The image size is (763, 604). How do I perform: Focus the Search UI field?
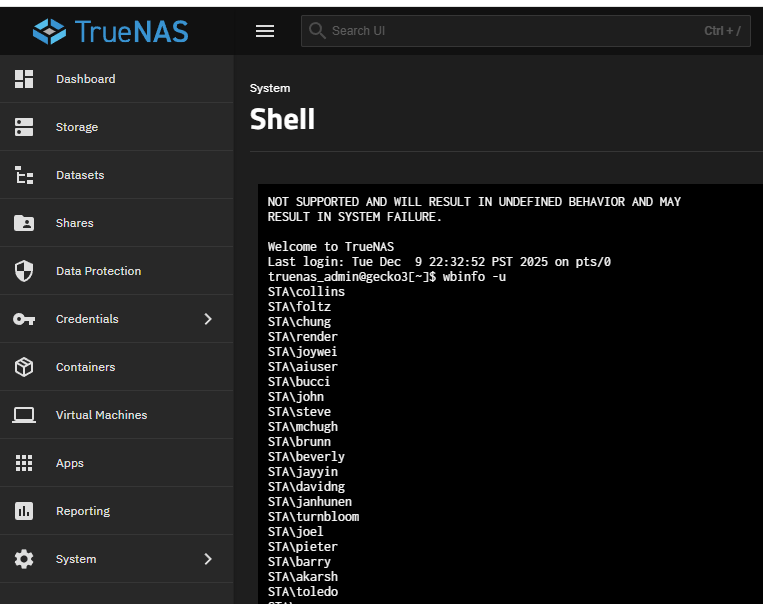coord(526,31)
